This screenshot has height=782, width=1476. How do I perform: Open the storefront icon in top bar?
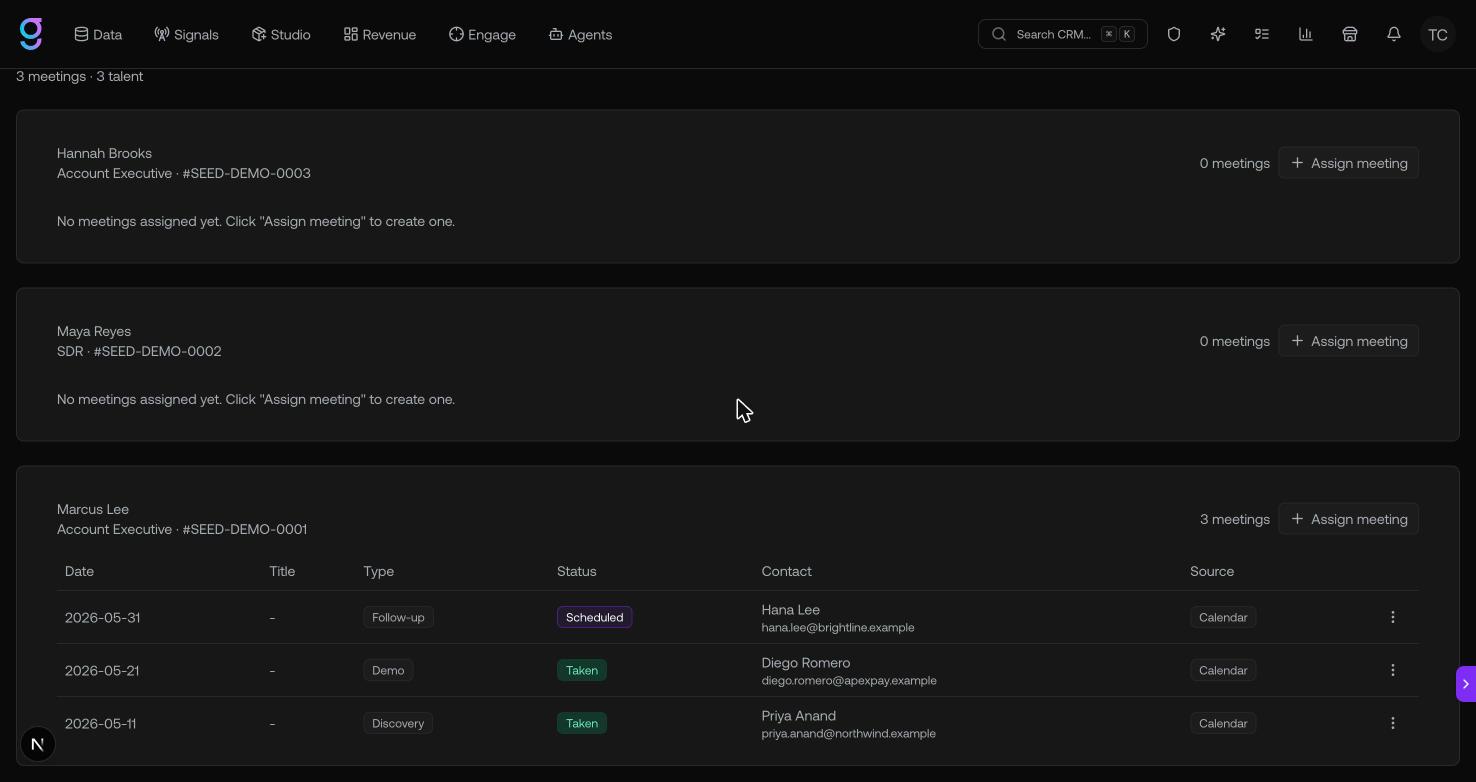pos(1350,34)
